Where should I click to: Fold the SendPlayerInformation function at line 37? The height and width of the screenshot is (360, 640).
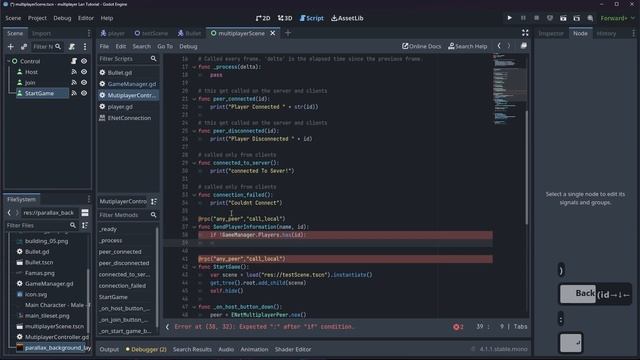(x=194, y=227)
